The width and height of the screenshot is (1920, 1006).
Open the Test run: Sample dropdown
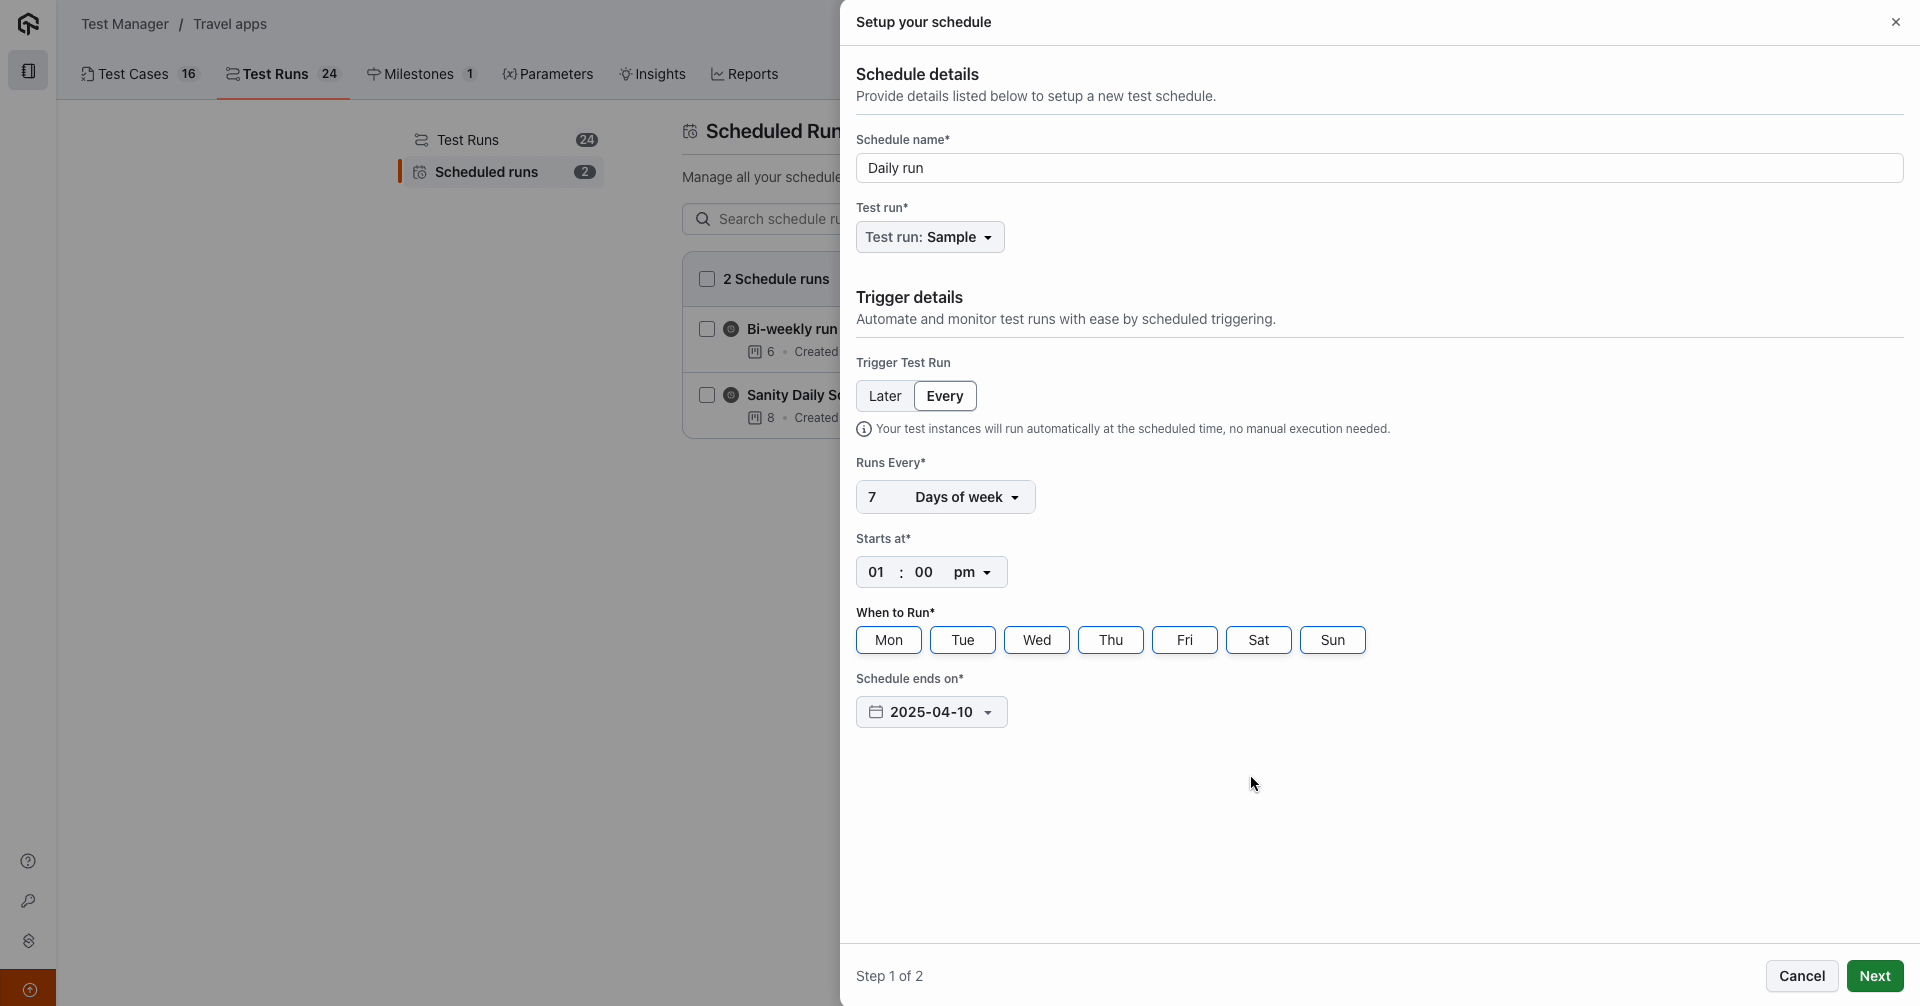pyautogui.click(x=930, y=237)
